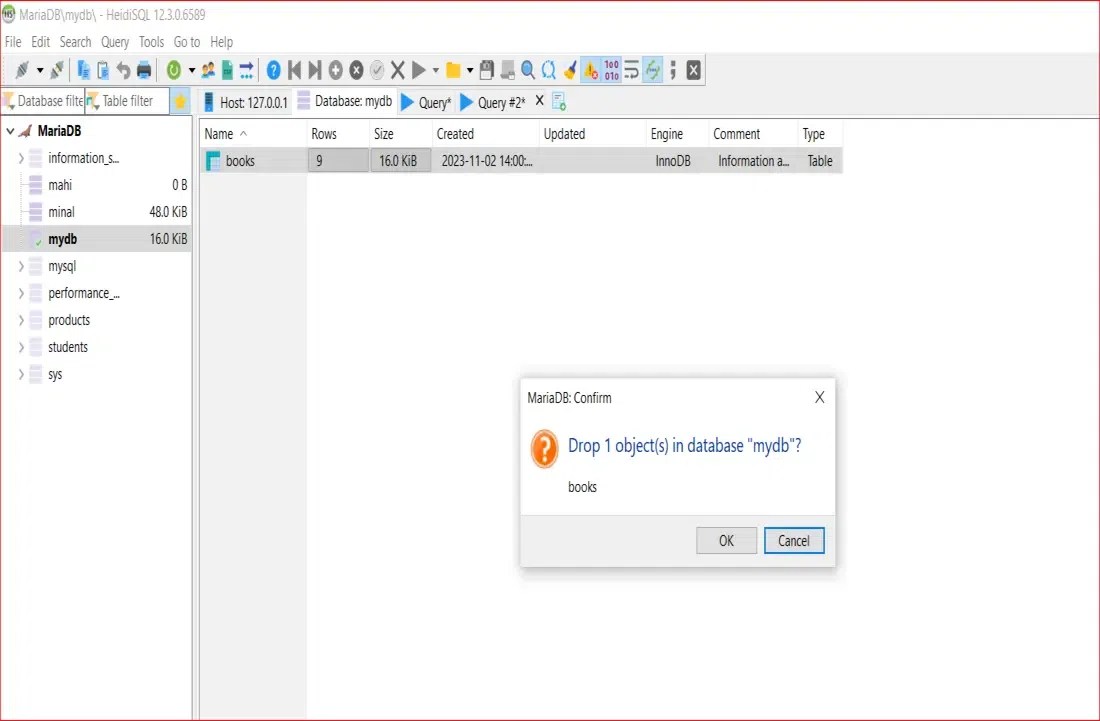
Task: Confirm dropping the books table with OK
Action: click(x=726, y=540)
